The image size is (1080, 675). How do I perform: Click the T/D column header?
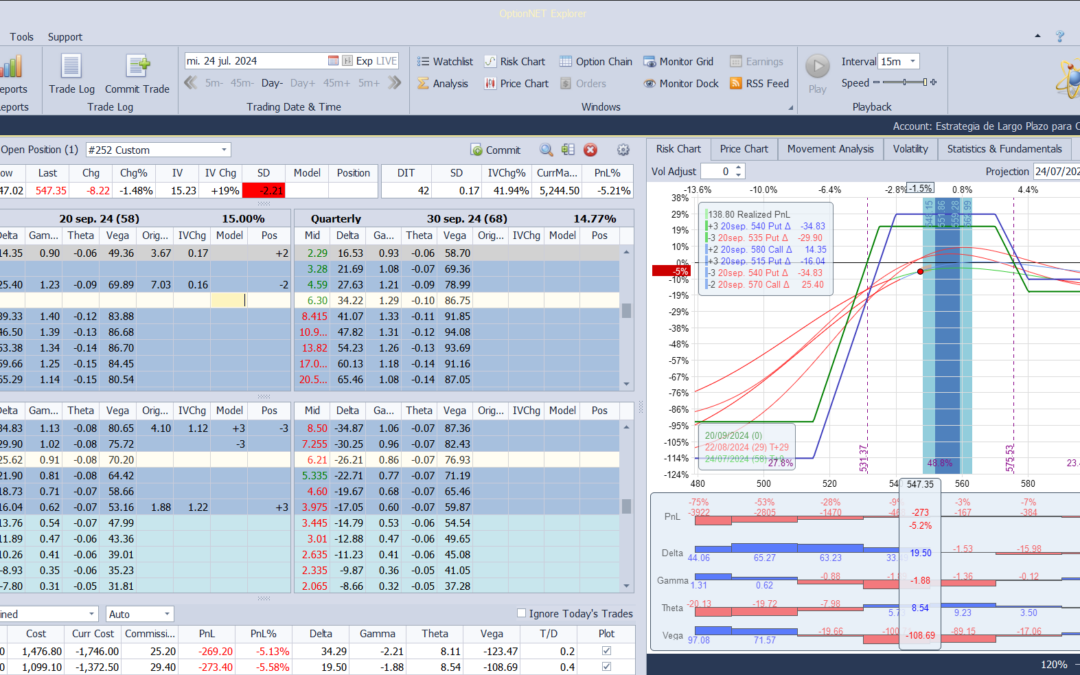click(x=548, y=634)
